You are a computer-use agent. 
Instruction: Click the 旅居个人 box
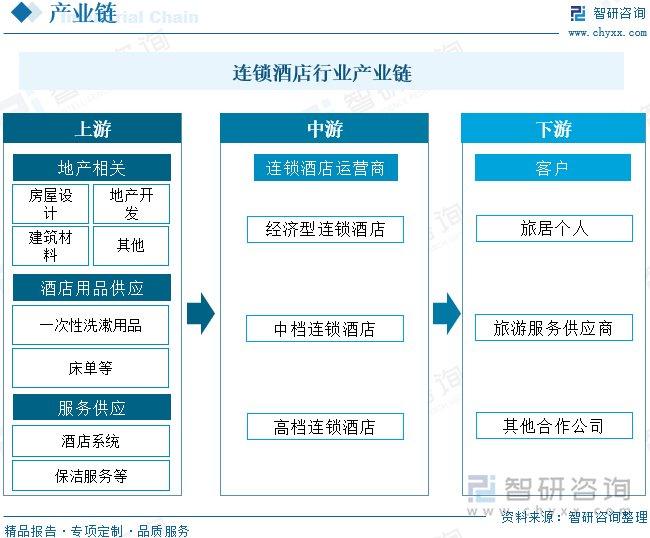(554, 228)
